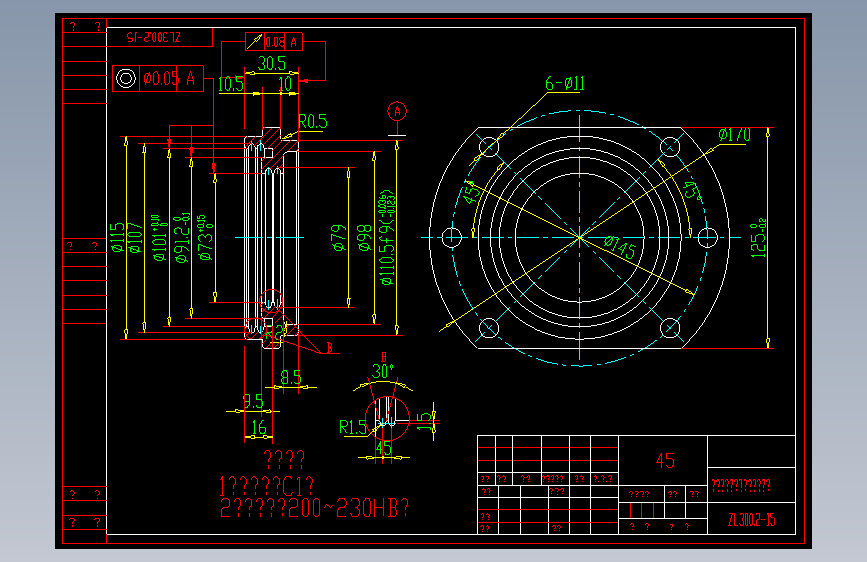Select the 9.5 dimension text
This screenshot has height=562, width=867.
click(253, 401)
